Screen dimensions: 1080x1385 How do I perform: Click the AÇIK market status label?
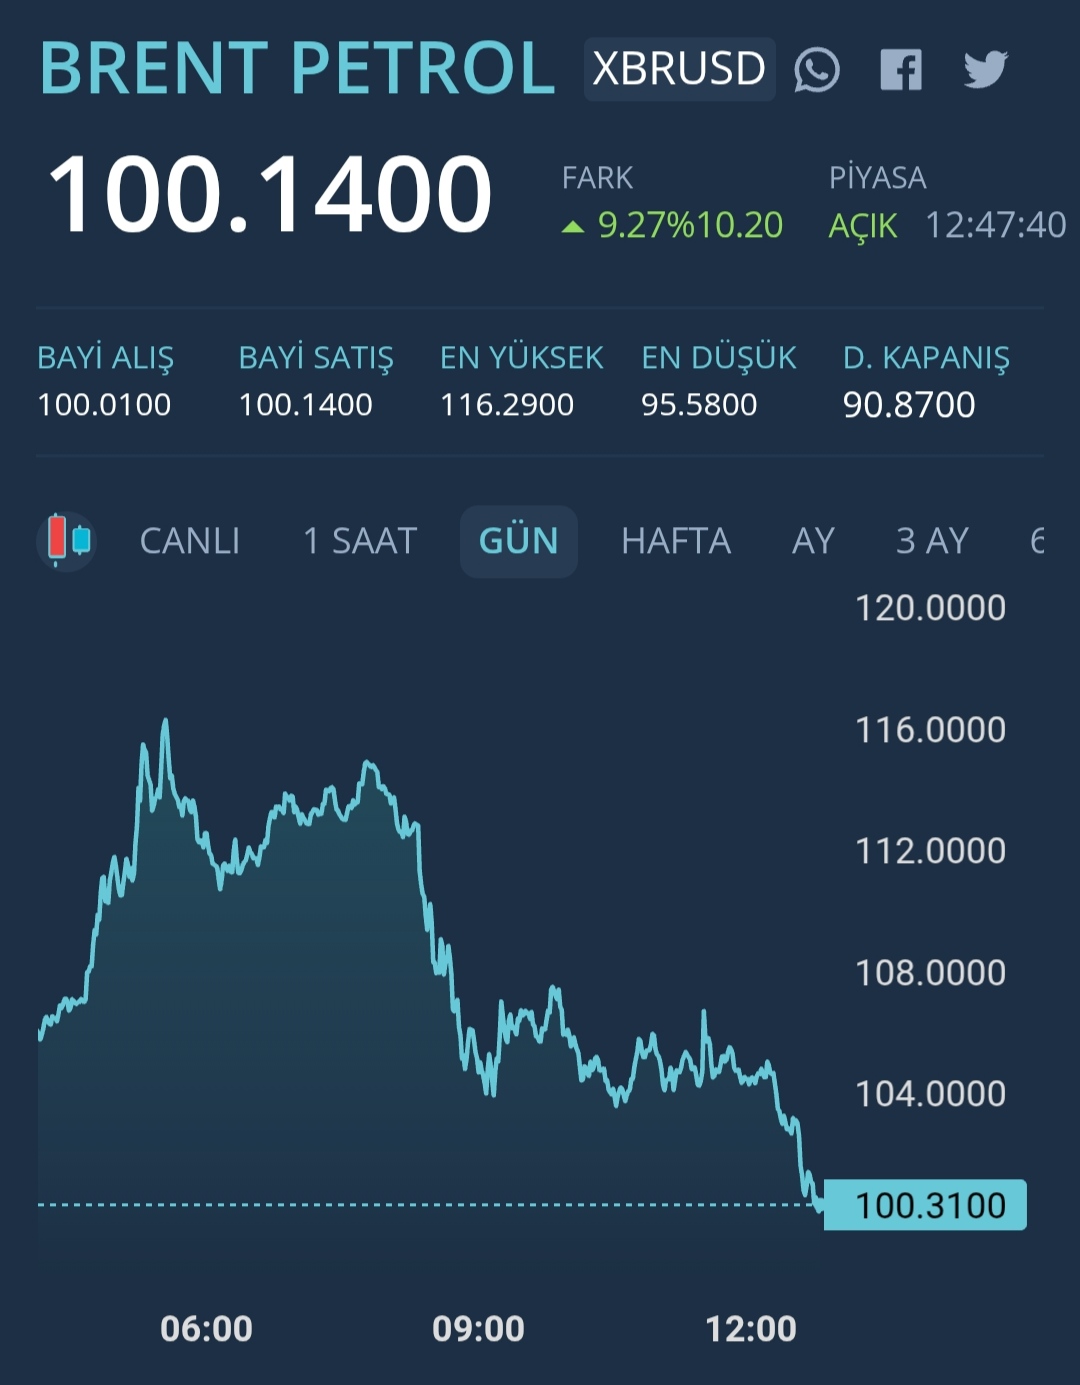coord(863,226)
